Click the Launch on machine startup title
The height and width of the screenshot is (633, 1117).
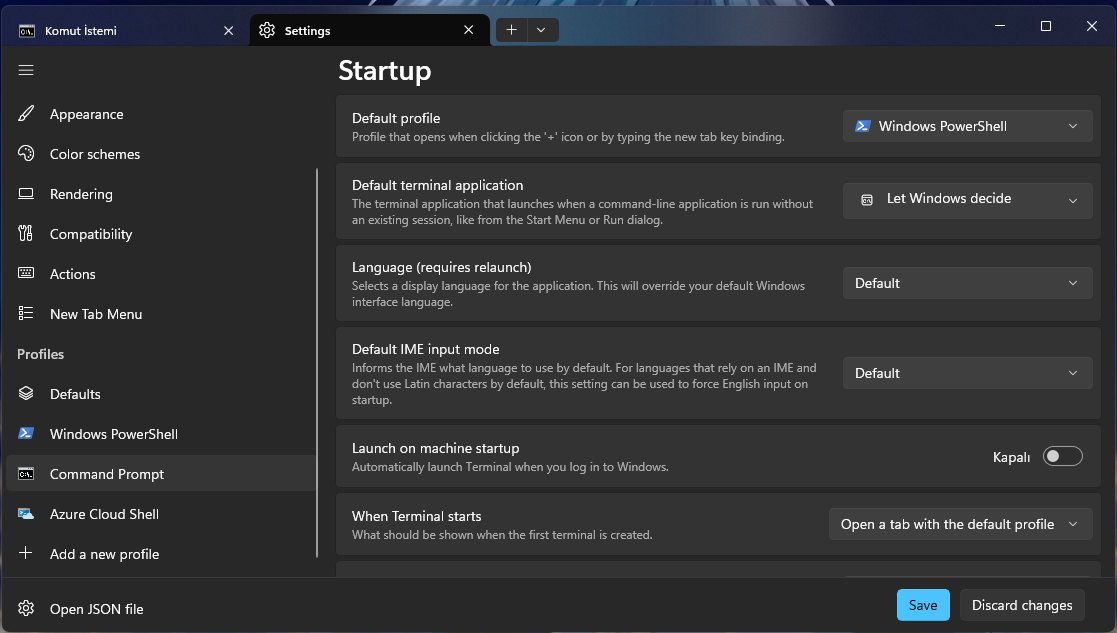tap(435, 448)
